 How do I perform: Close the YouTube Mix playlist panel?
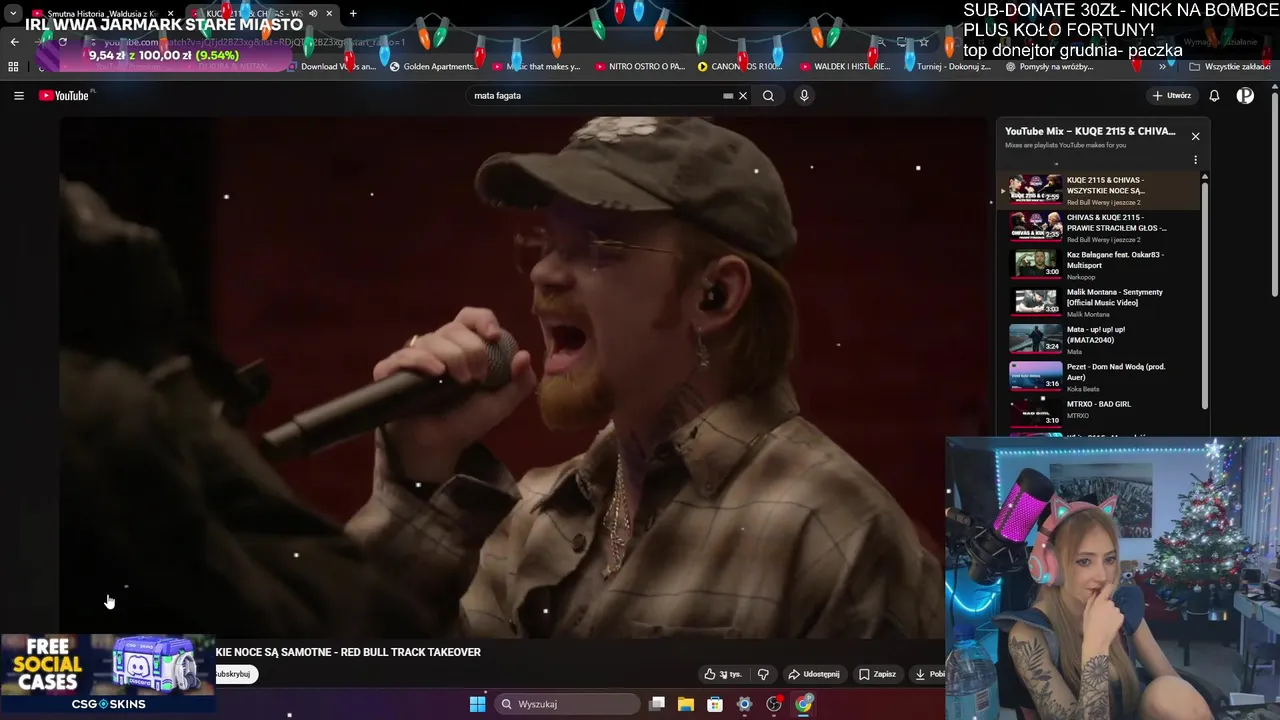(x=1195, y=136)
